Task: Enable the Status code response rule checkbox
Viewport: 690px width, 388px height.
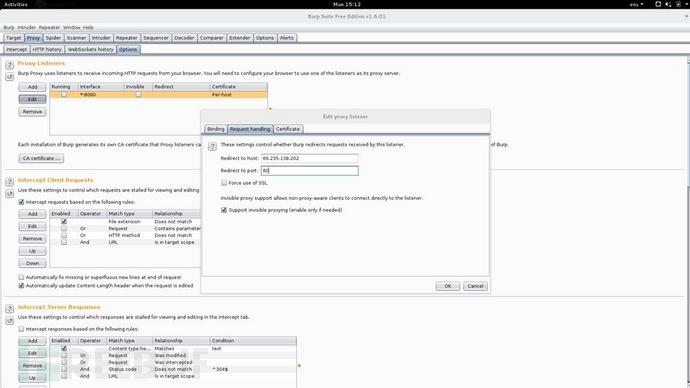Action: (64, 370)
